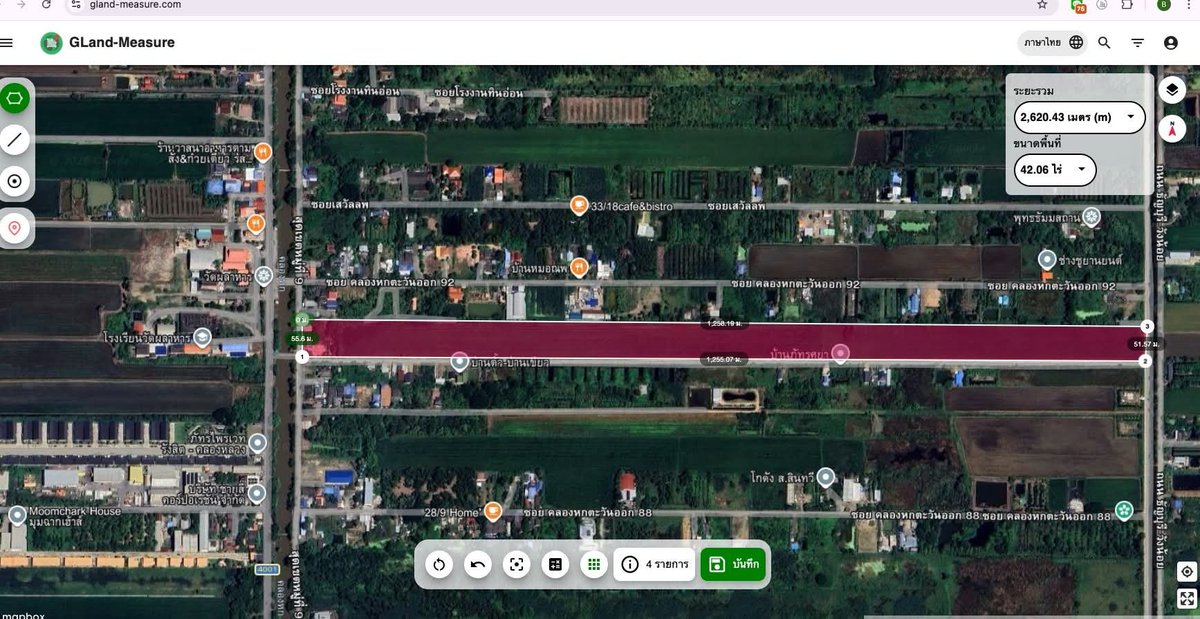Open the filter list icon in the header
Viewport: 1200px width, 619px height.
click(1137, 43)
